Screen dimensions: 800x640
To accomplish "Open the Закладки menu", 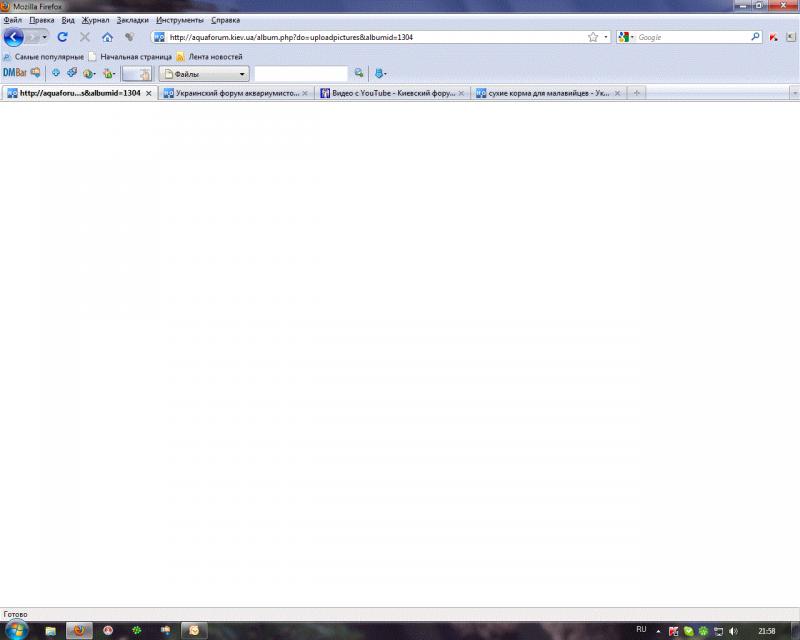I will click(132, 20).
